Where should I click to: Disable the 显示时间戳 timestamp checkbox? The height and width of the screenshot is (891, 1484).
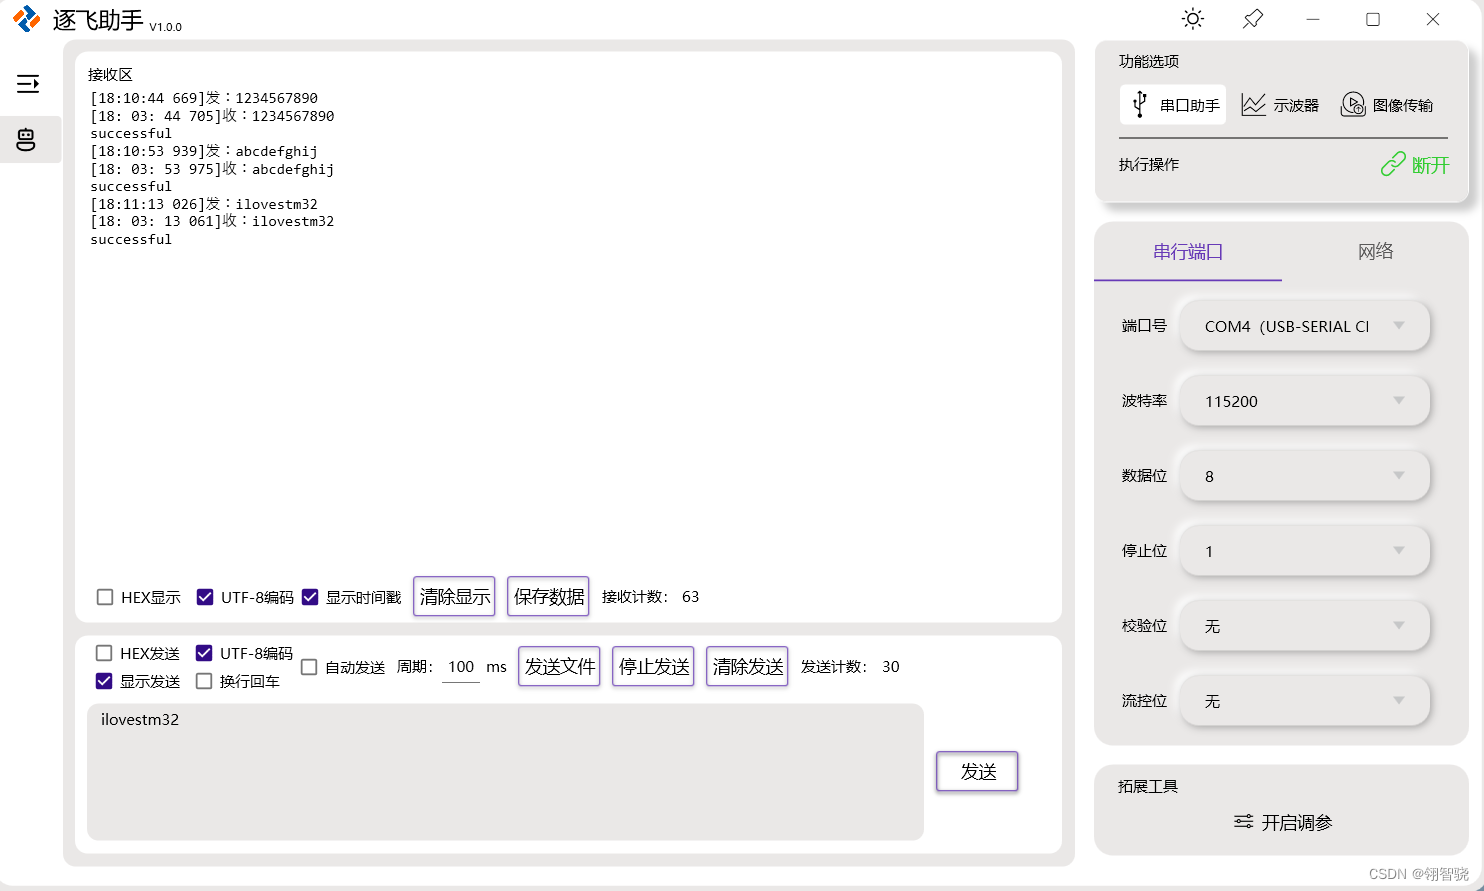point(310,597)
